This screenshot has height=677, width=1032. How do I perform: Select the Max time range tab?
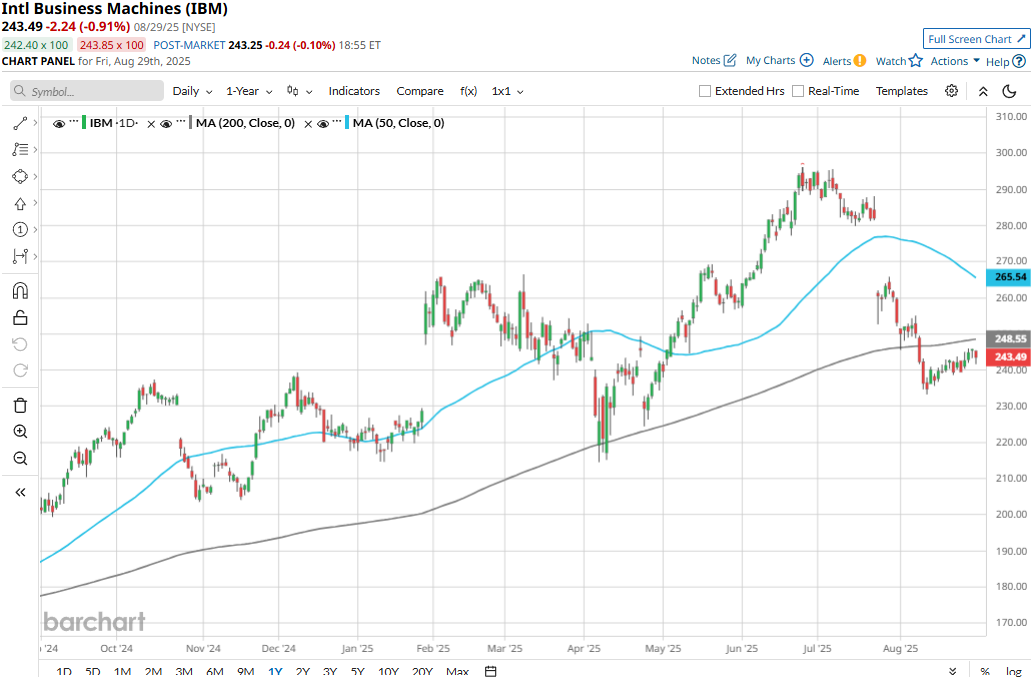pos(457,671)
